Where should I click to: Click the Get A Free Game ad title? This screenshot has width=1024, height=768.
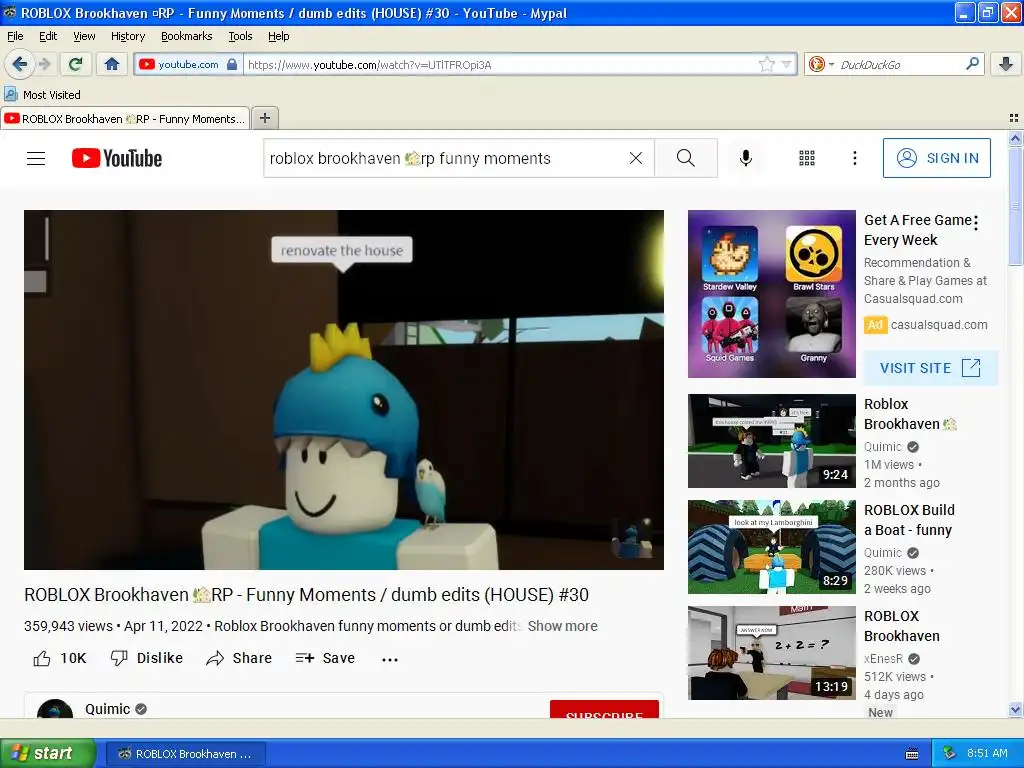point(918,230)
